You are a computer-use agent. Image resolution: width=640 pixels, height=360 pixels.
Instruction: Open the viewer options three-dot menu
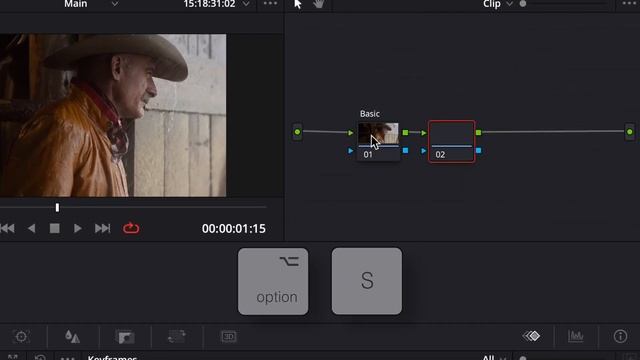point(270,3)
